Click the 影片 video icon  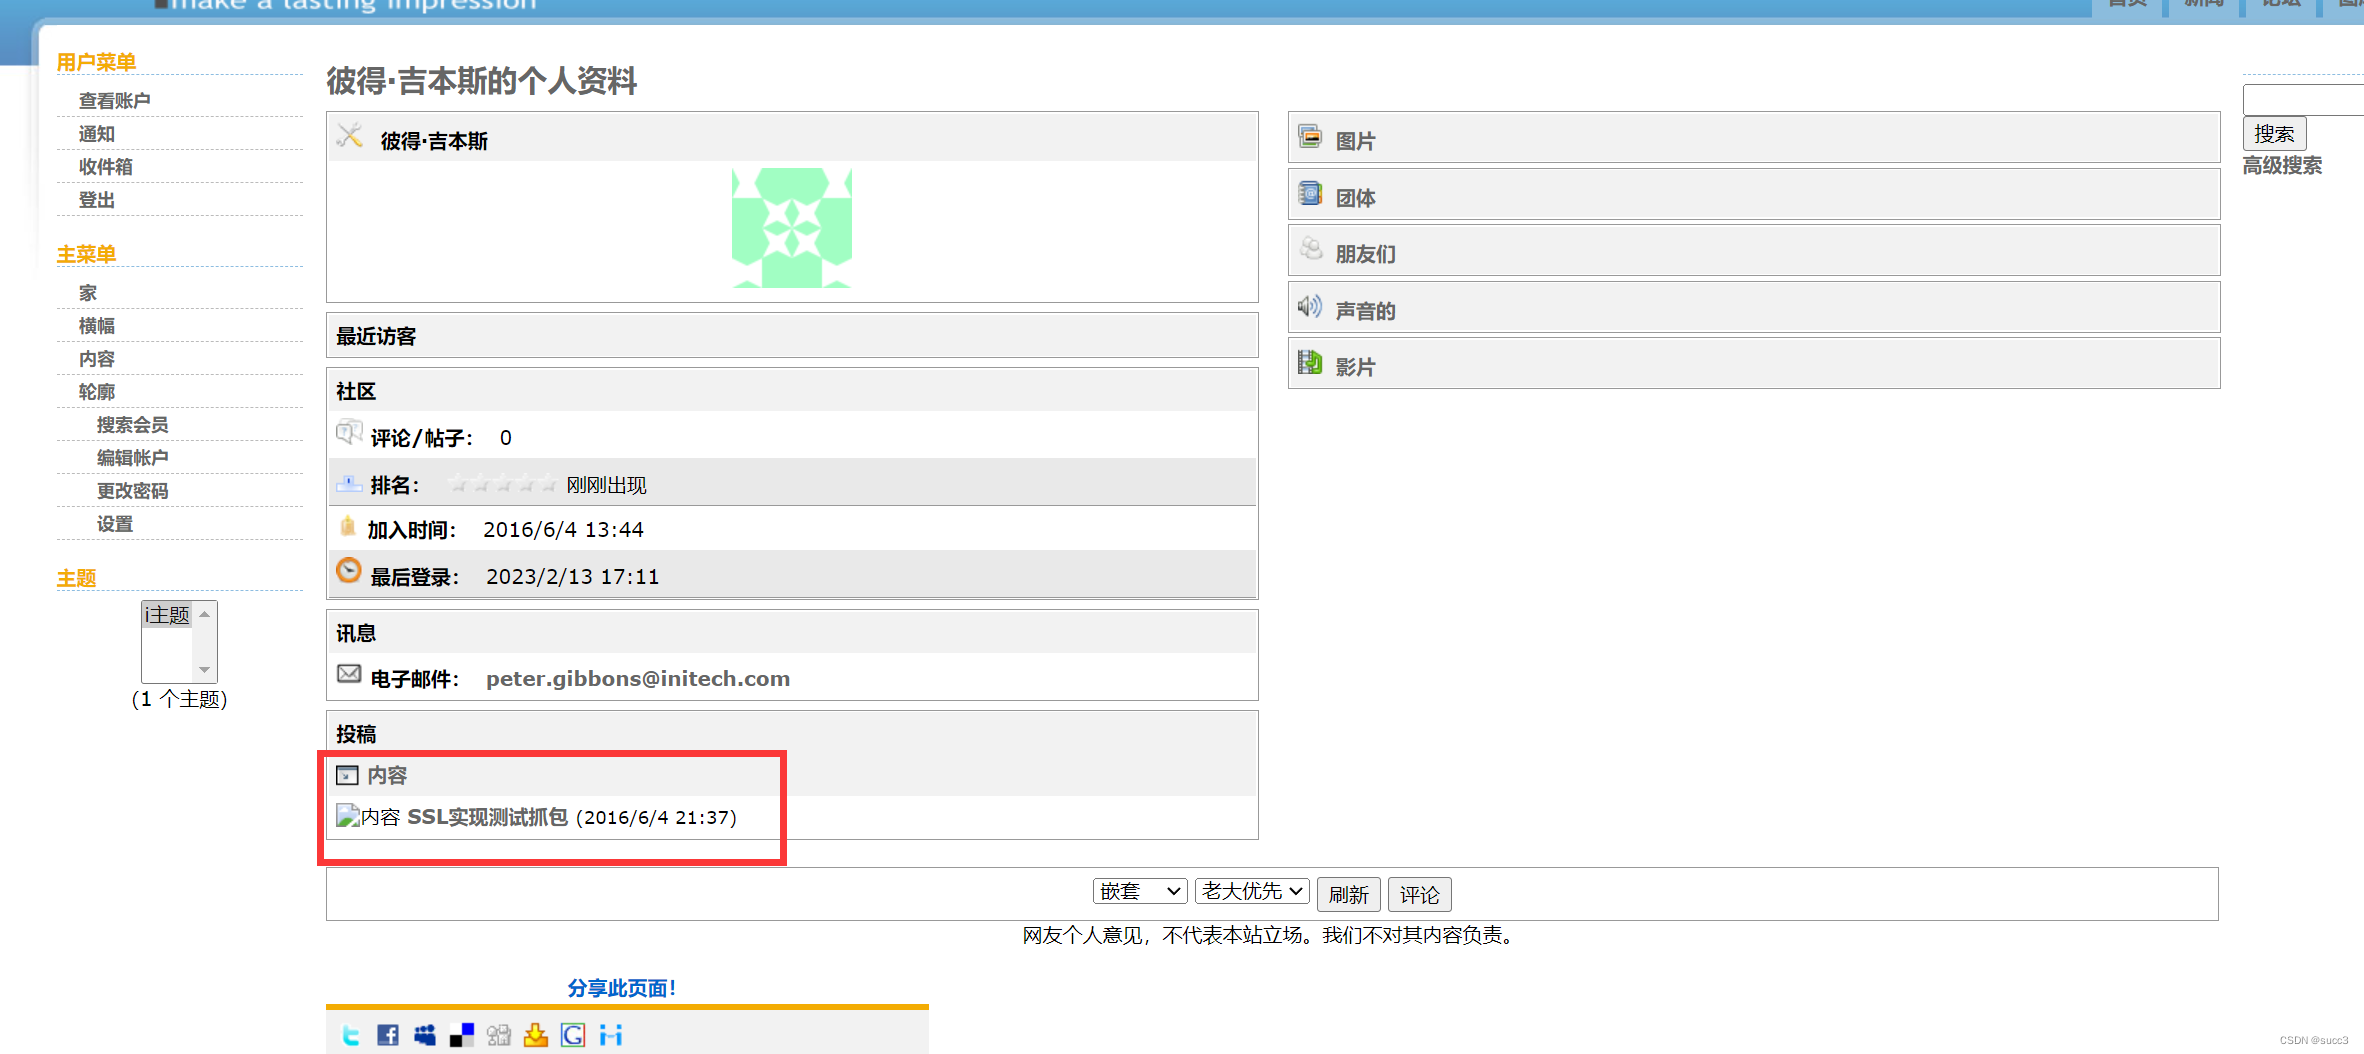point(1310,362)
